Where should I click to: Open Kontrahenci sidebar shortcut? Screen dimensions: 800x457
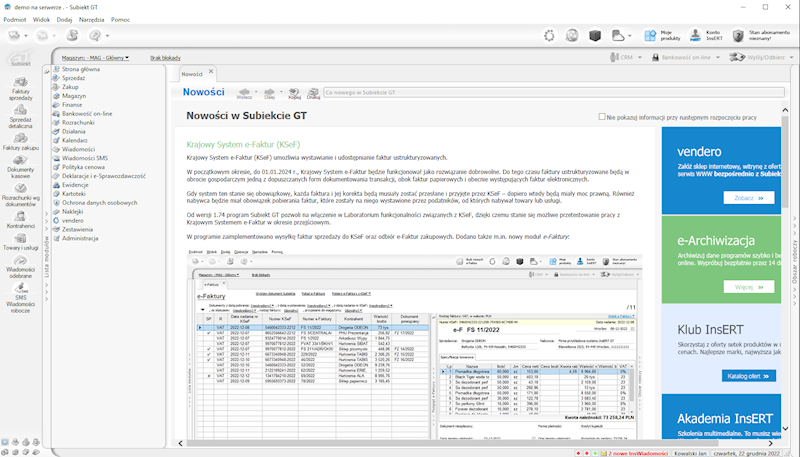(20, 220)
